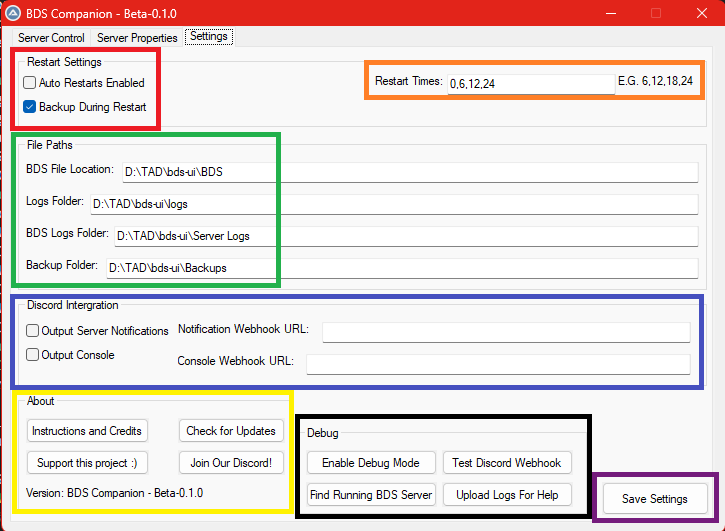The height and width of the screenshot is (531, 725).
Task: Switch to the Server Control tab
Action: pyautogui.click(x=51, y=37)
